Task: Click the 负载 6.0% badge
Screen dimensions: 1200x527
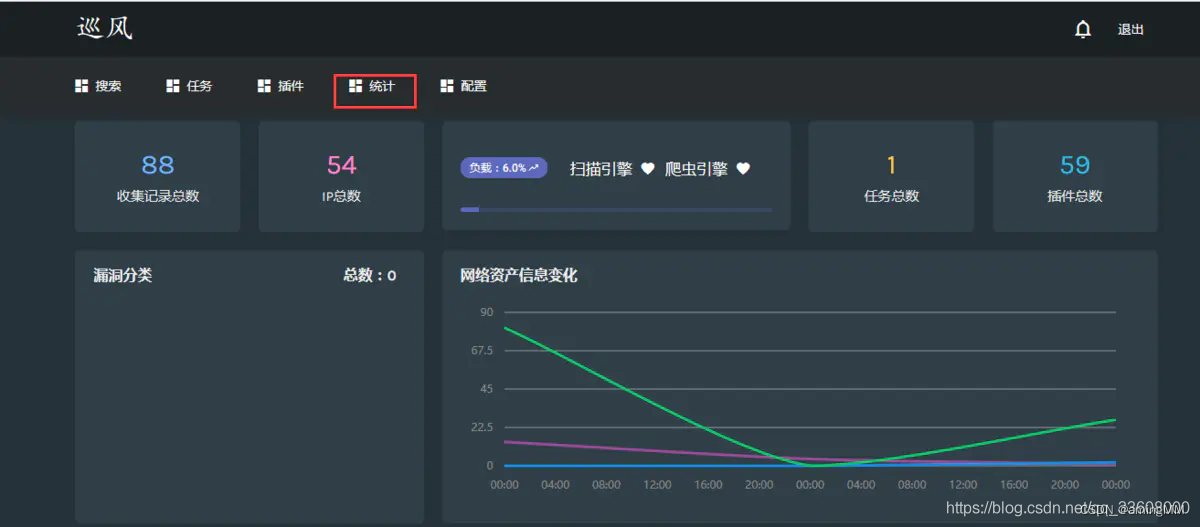Action: click(x=504, y=168)
